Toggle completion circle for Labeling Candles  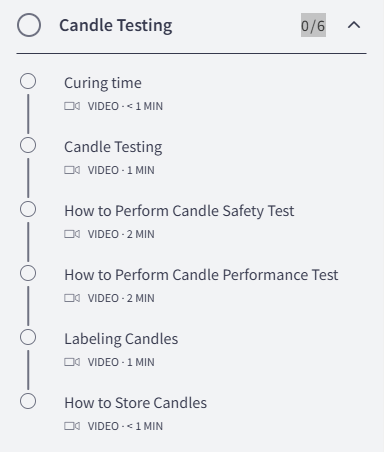coord(28,337)
